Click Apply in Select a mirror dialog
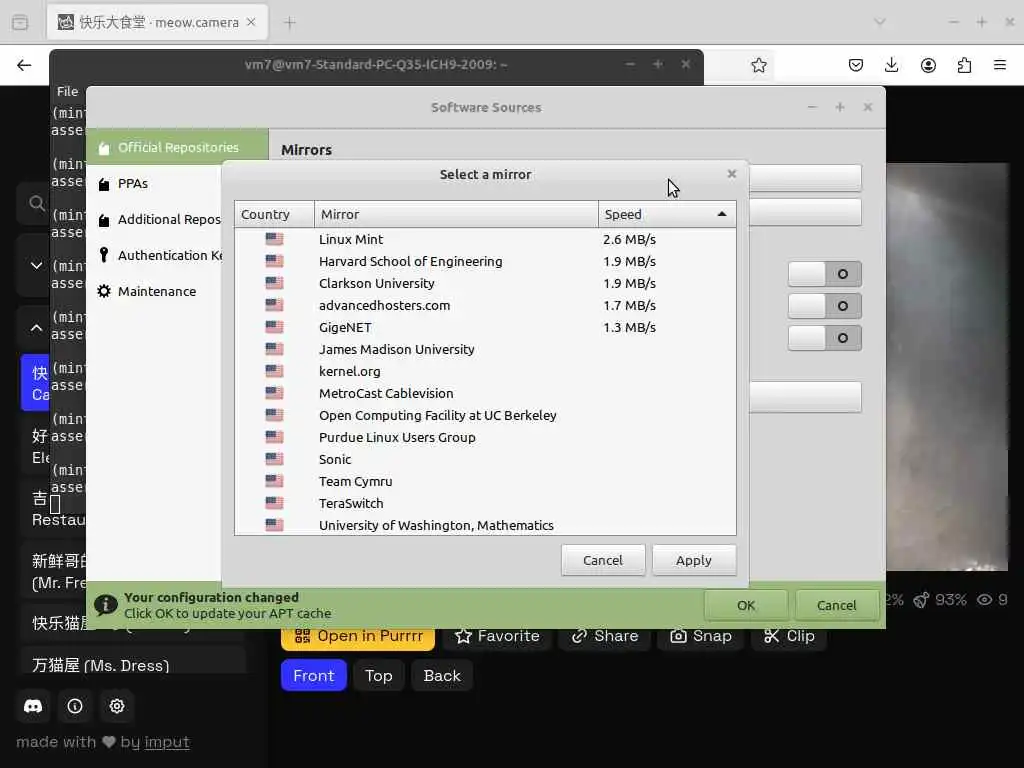This screenshot has width=1024, height=768. 694,560
